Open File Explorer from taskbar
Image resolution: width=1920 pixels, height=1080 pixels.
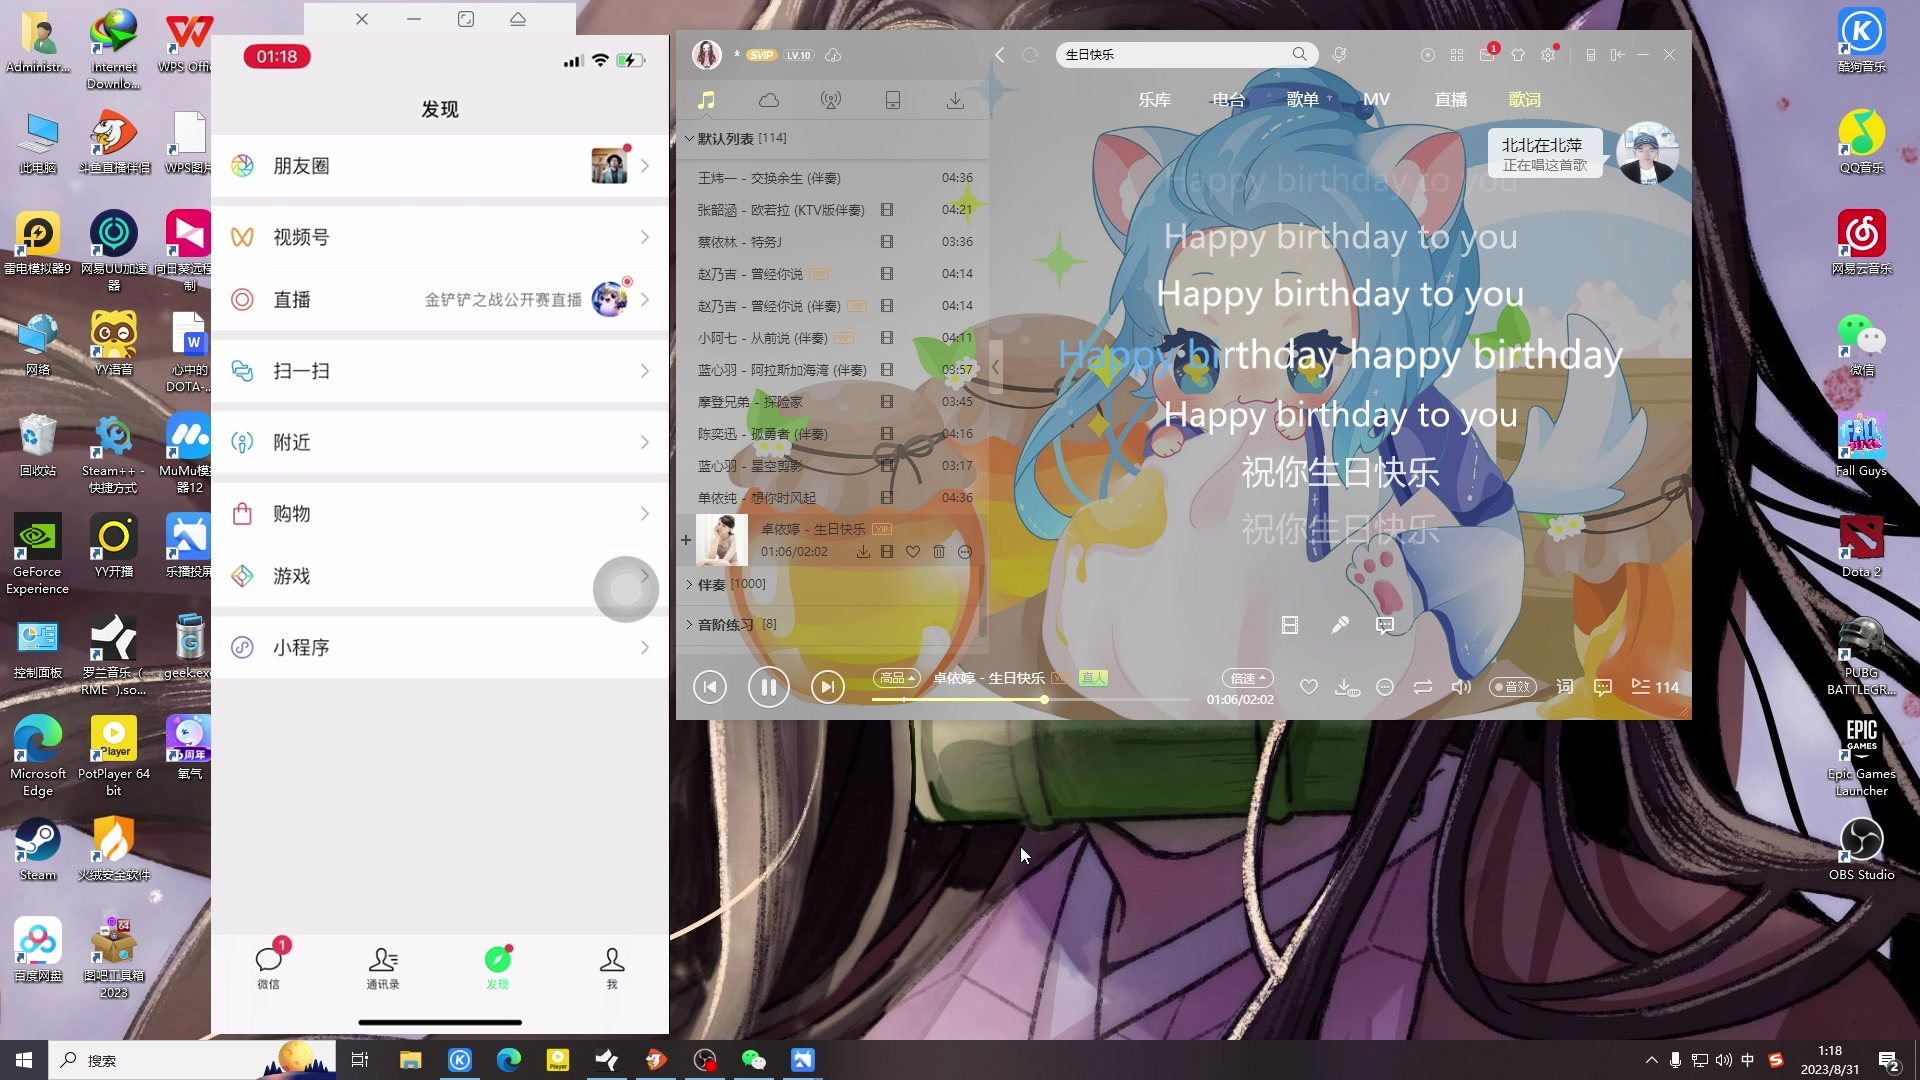(x=411, y=1060)
